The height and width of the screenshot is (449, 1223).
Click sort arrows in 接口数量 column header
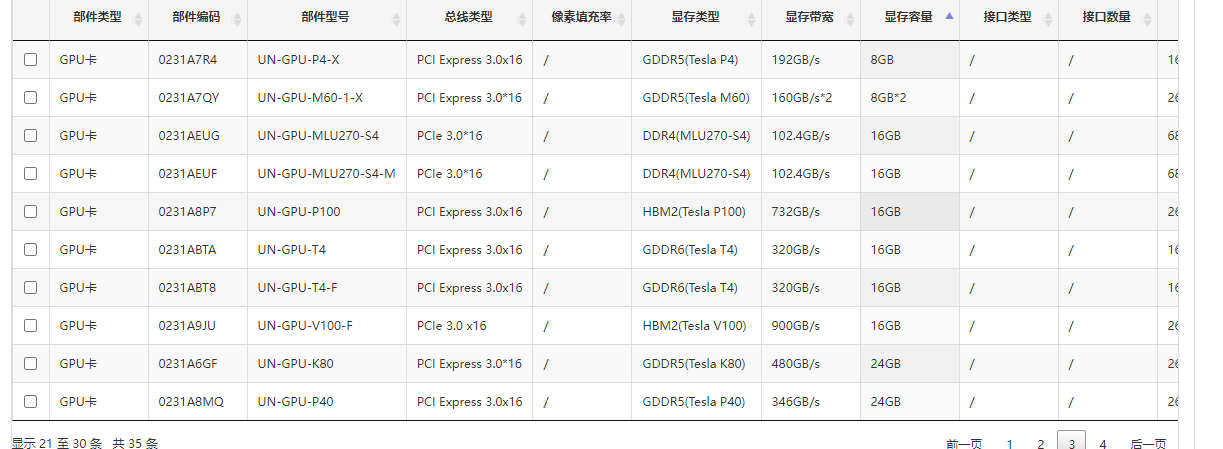pos(1147,19)
